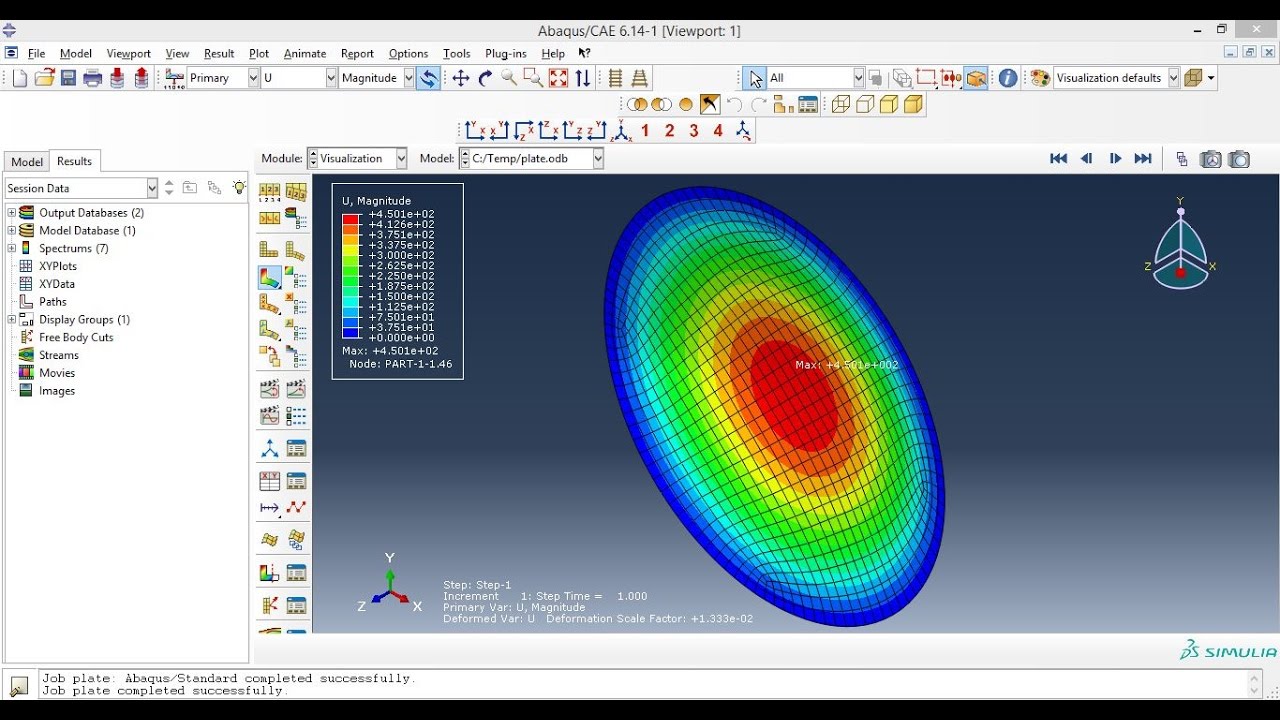This screenshot has width=1280, height=720.
Task: Select Movies in the results tree
Action: pos(57,373)
